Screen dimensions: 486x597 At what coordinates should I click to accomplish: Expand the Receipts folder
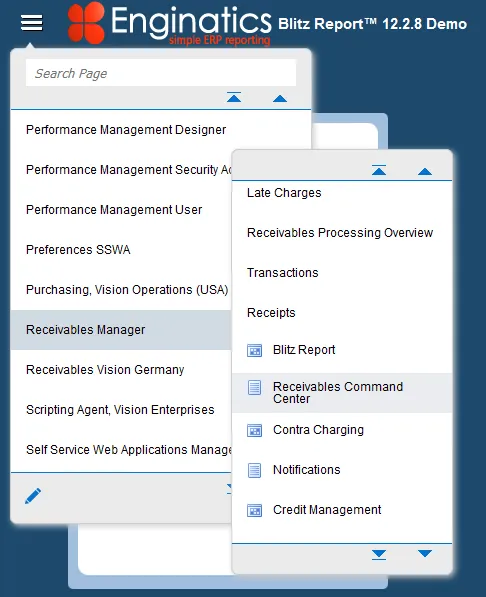tap(271, 313)
